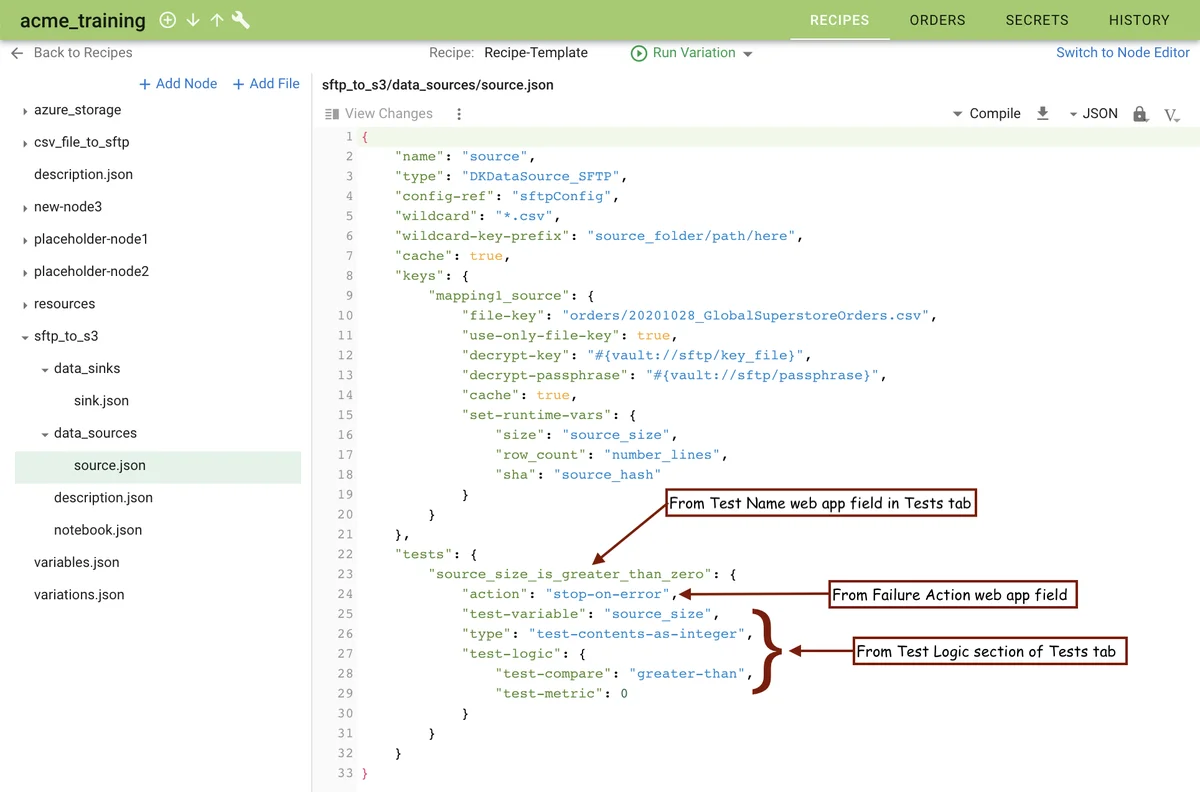Open the SECRETS tab
This screenshot has width=1200, height=792.
click(1037, 20)
